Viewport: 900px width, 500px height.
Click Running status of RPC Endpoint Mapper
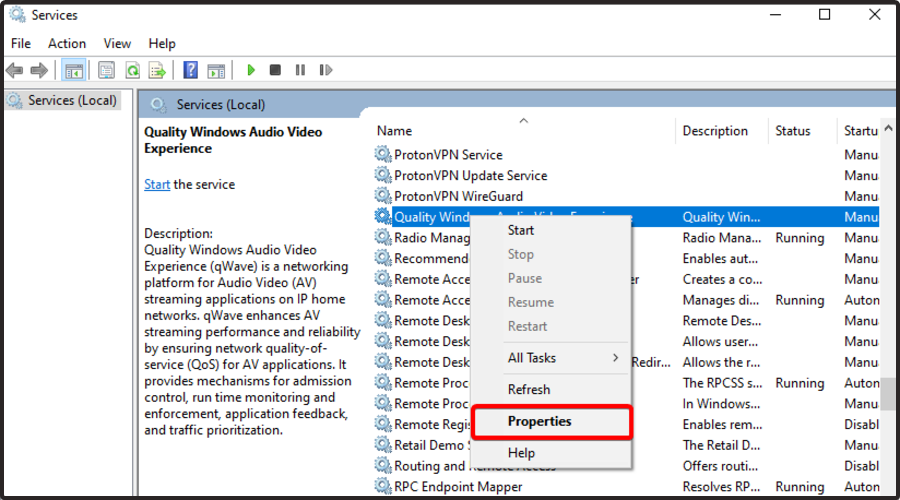tap(800, 486)
